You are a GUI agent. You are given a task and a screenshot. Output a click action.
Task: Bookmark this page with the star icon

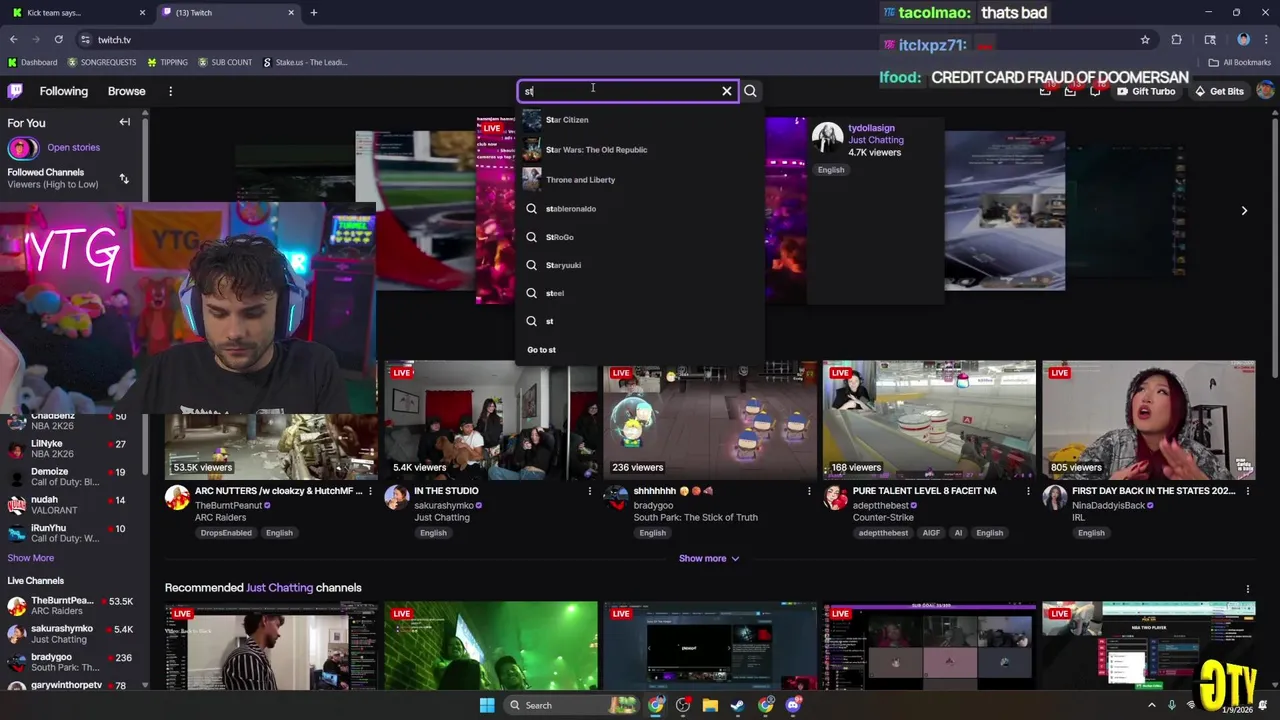click(1145, 40)
